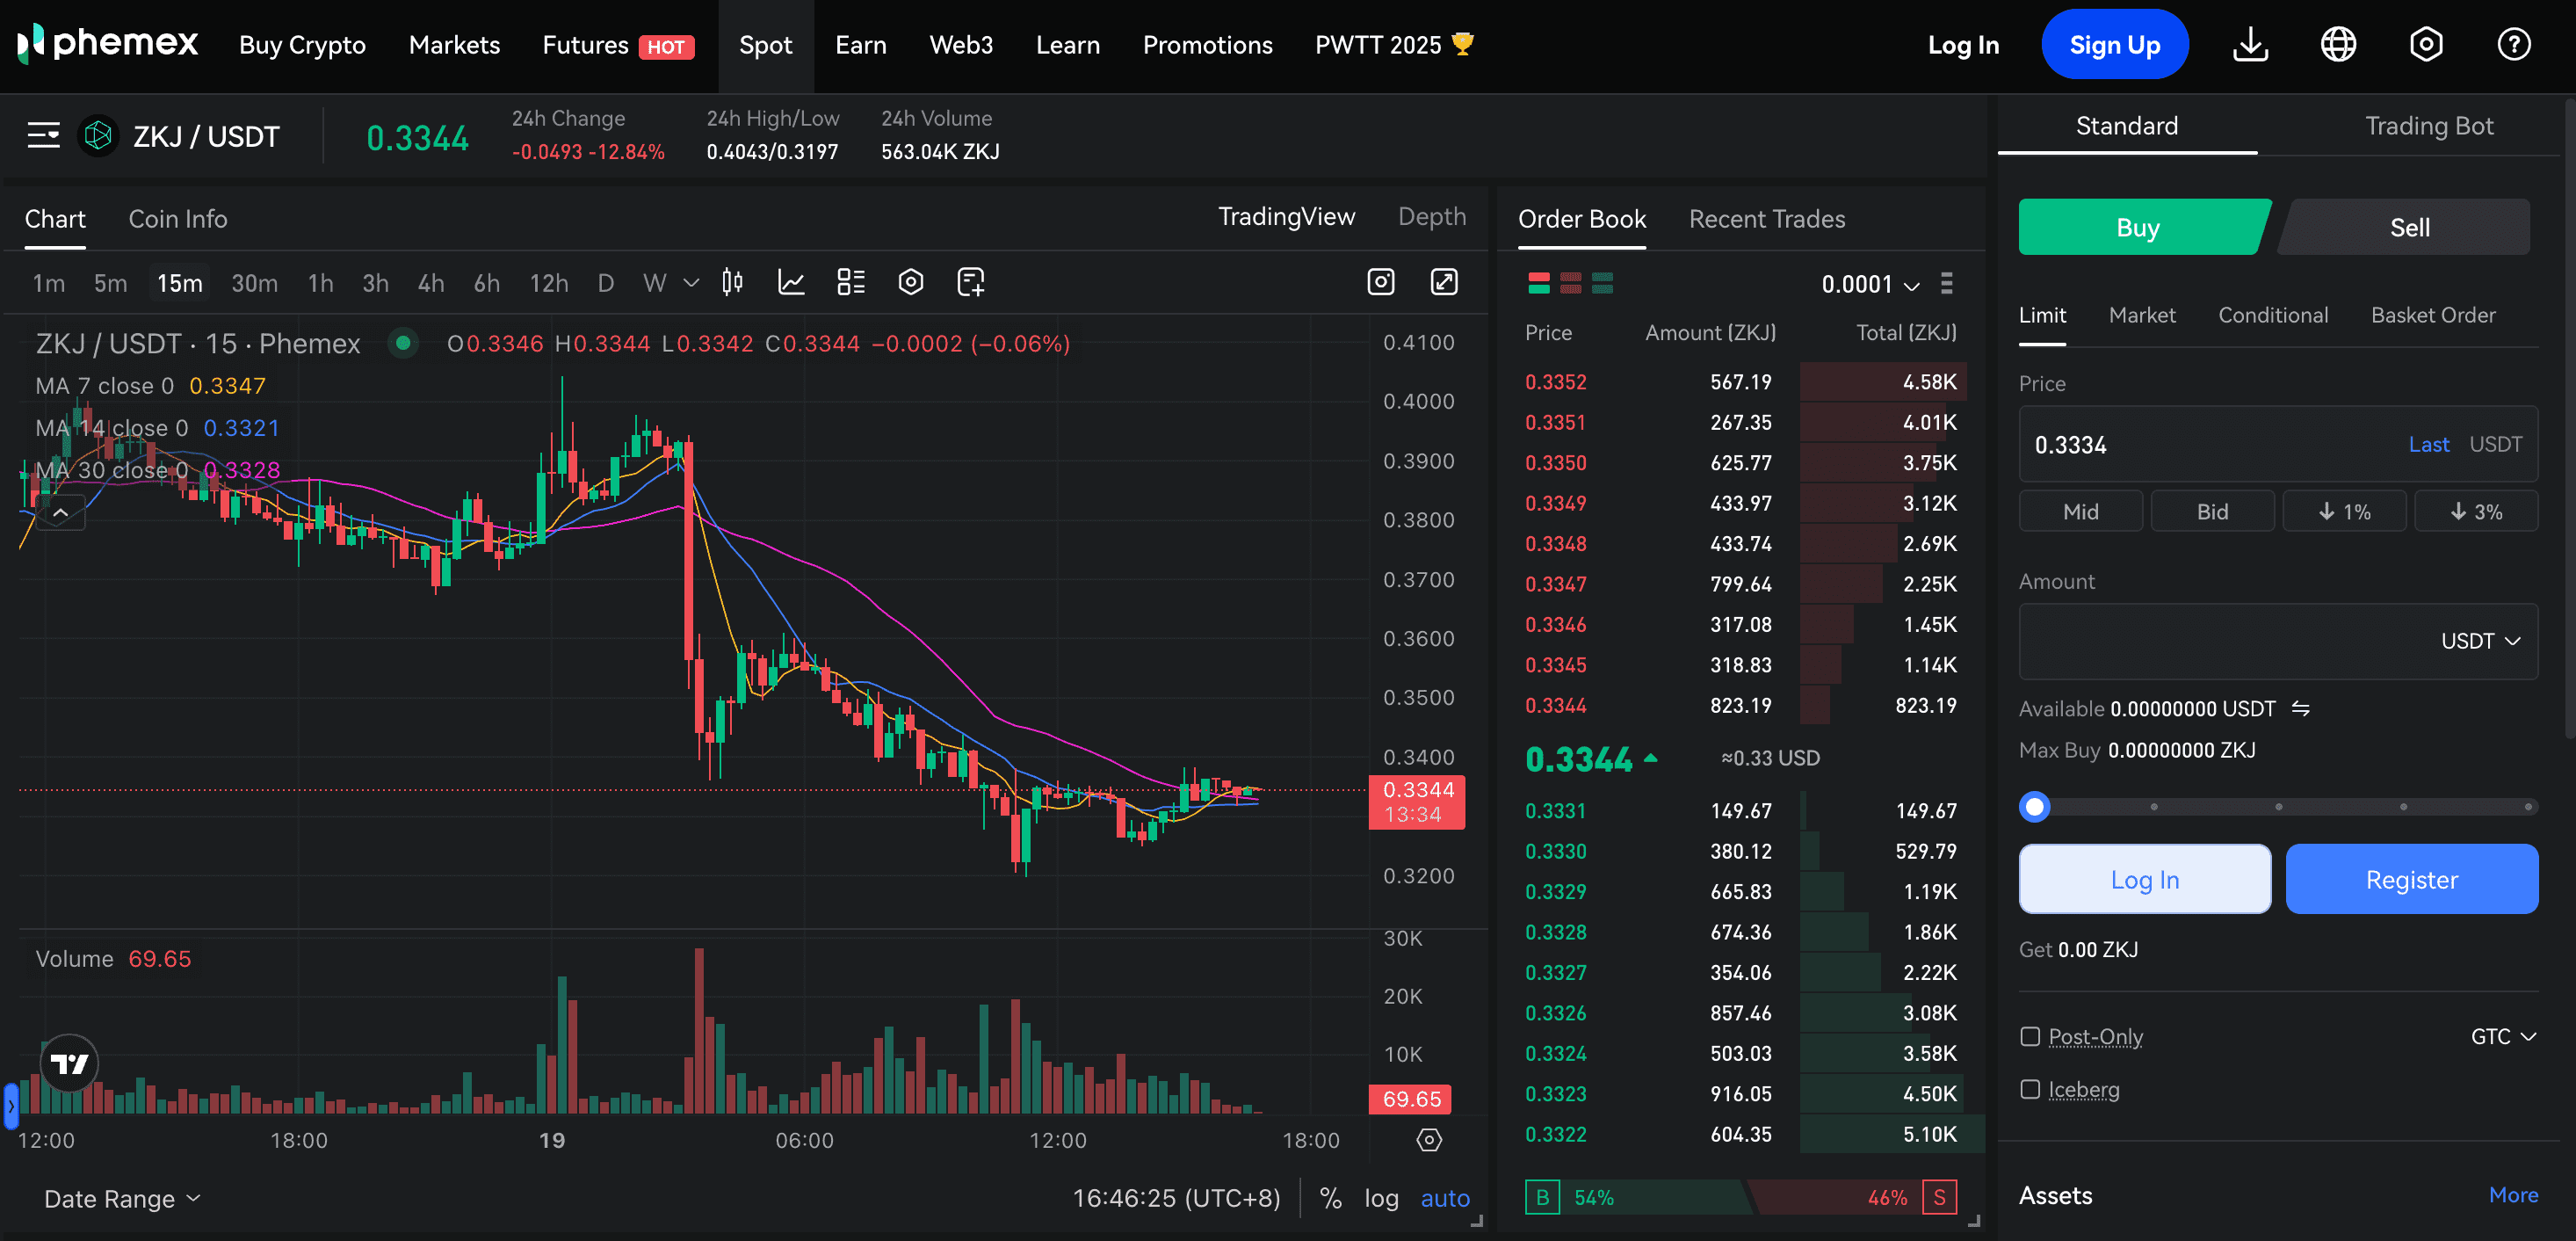This screenshot has height=1241, width=2576.
Task: Open the help question mark icon
Action: click(x=2514, y=44)
